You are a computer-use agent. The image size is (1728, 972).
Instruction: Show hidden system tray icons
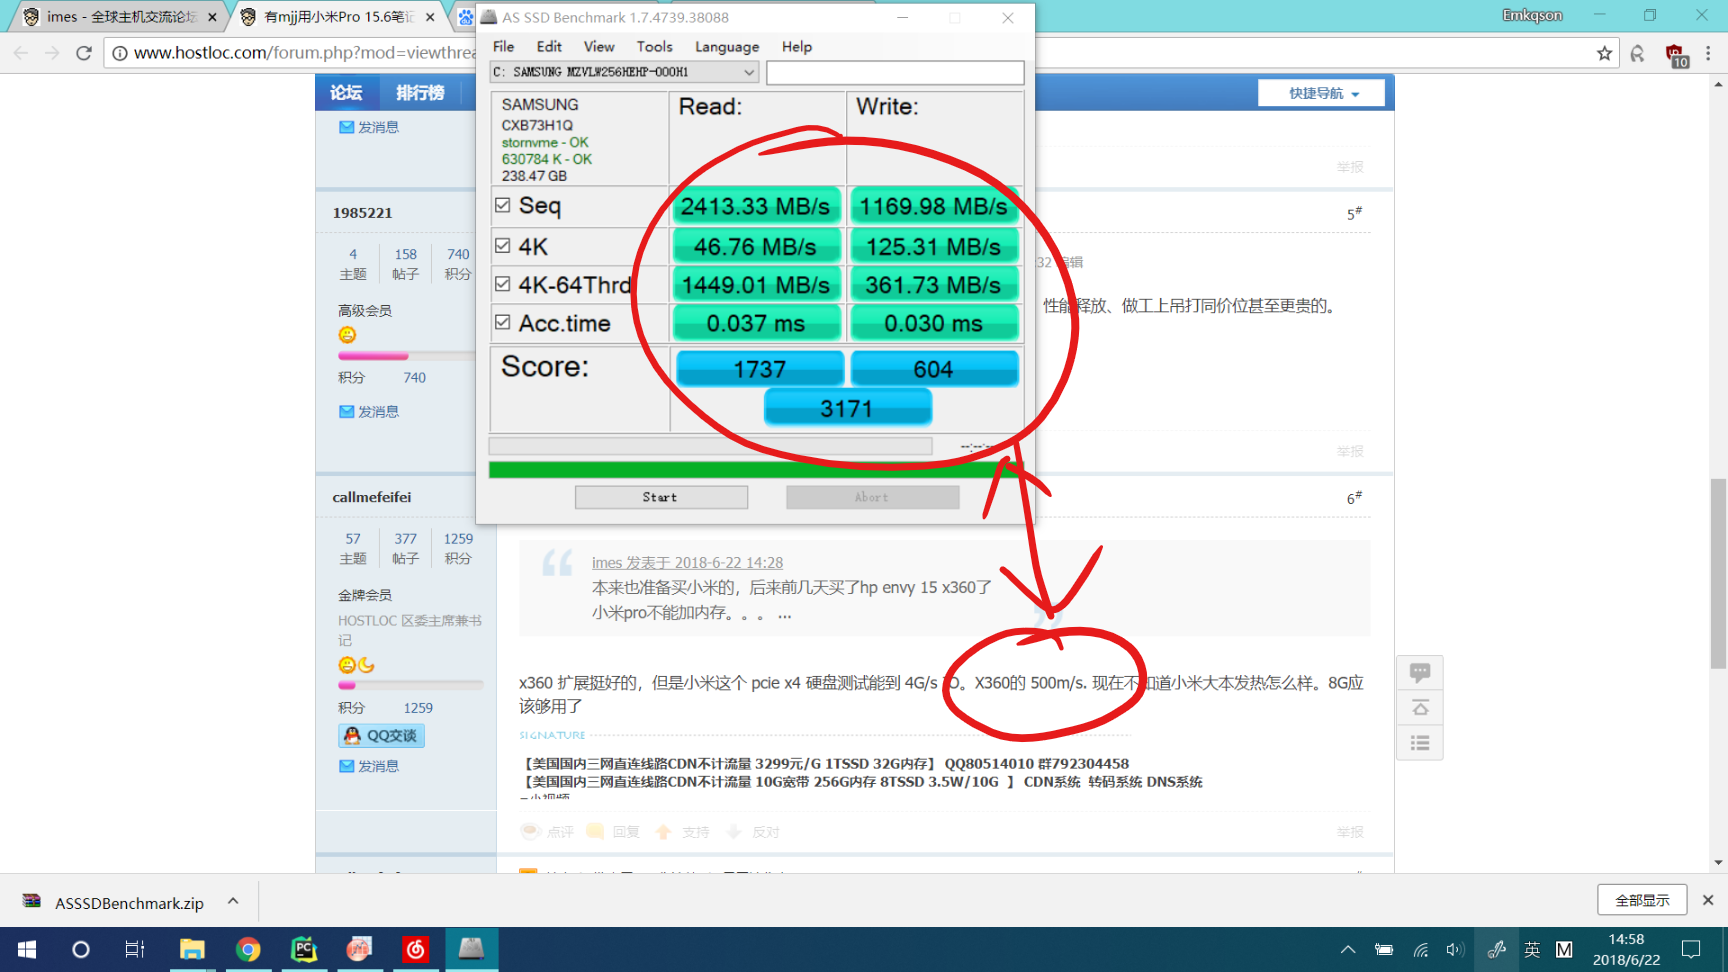coord(1348,949)
